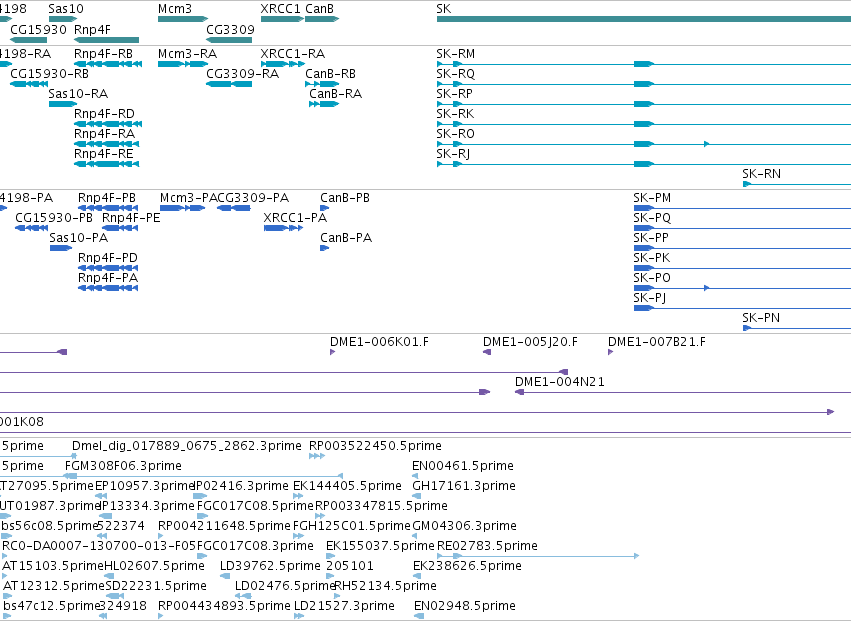
Task: Select the CanB-RA transcript label
Action: click(335, 94)
